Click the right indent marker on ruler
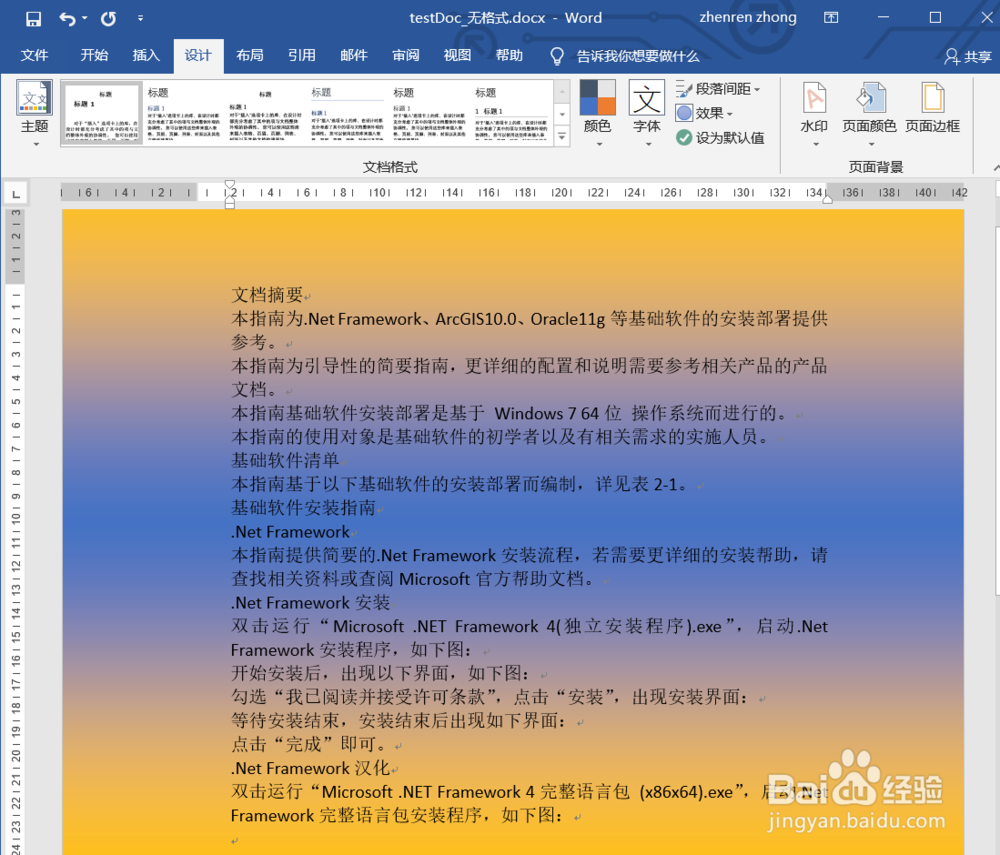Screen dimensions: 1000x855 click(827, 199)
